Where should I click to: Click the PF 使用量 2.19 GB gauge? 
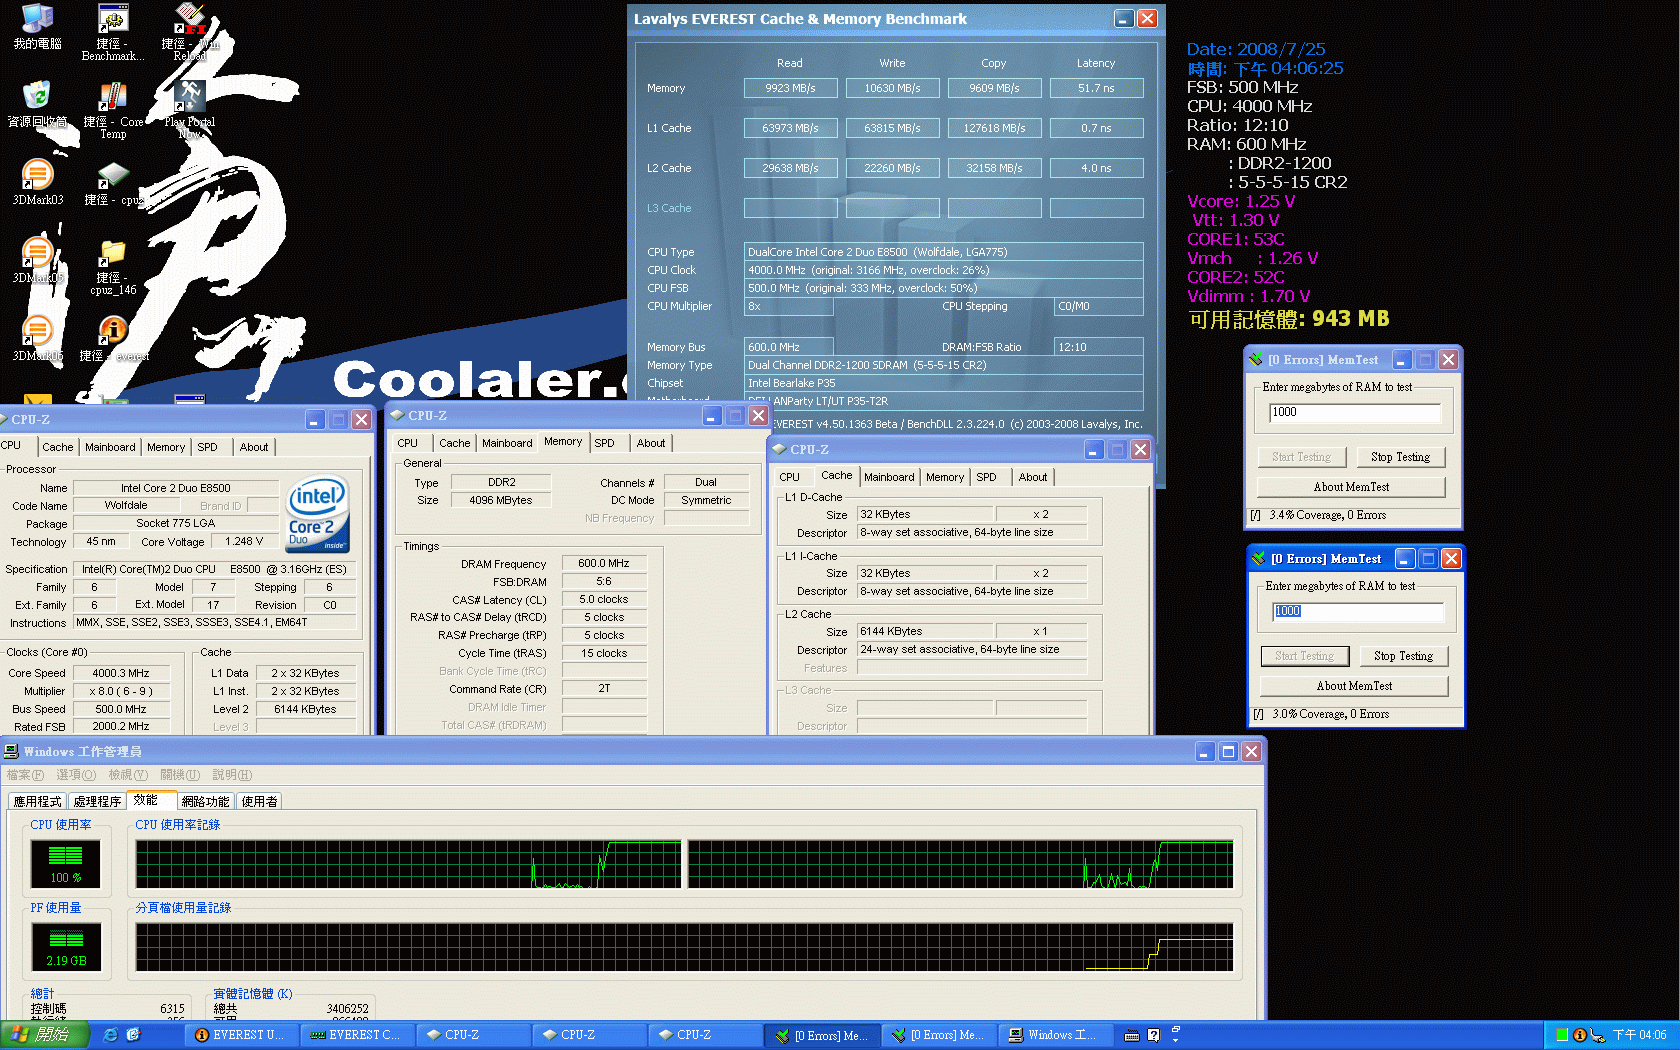point(65,946)
